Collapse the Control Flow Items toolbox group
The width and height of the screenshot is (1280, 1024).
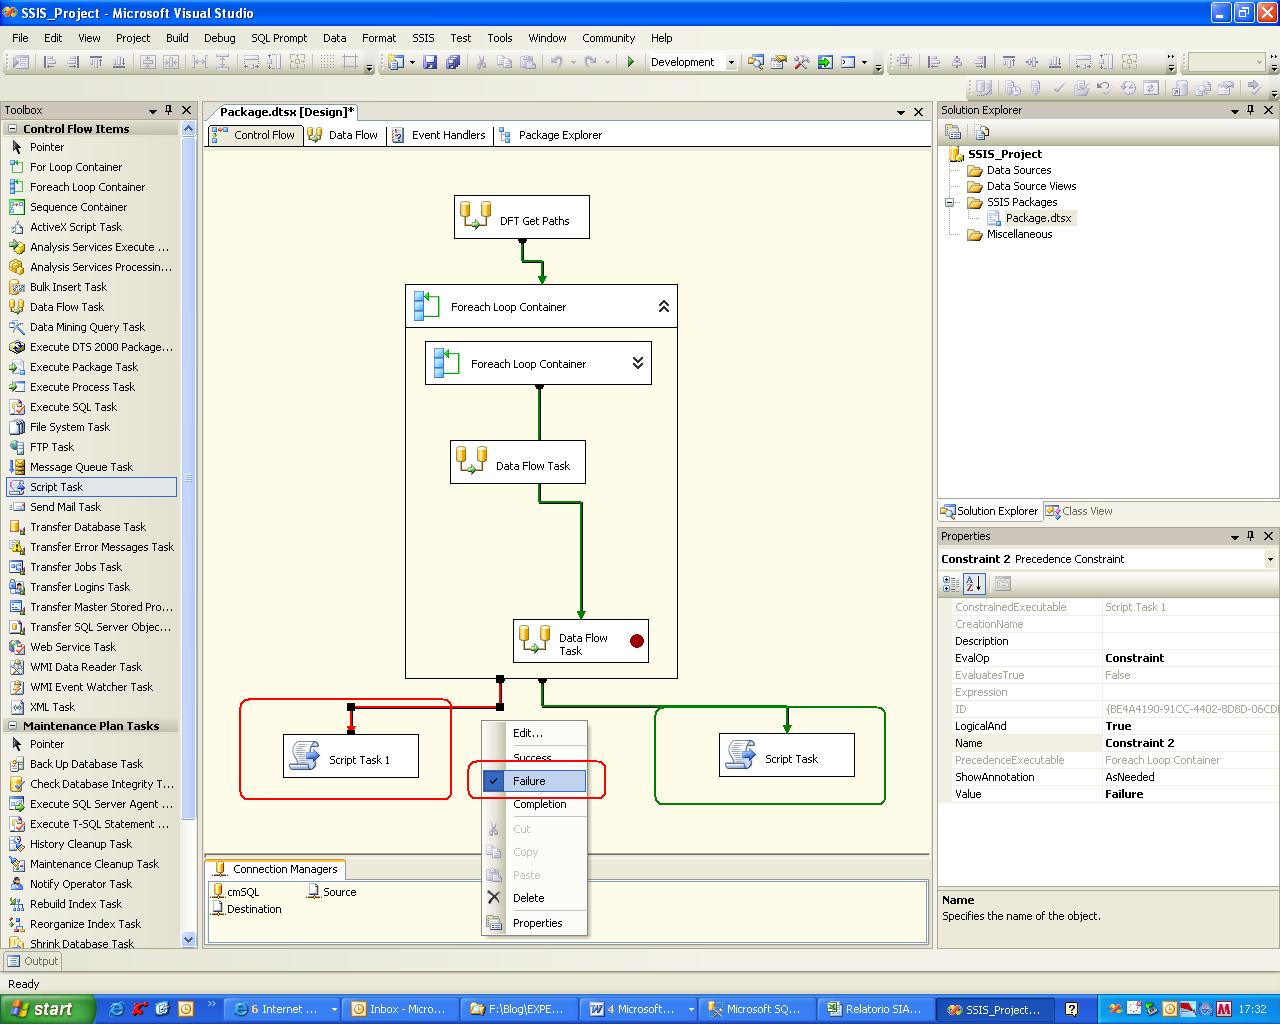[10, 128]
